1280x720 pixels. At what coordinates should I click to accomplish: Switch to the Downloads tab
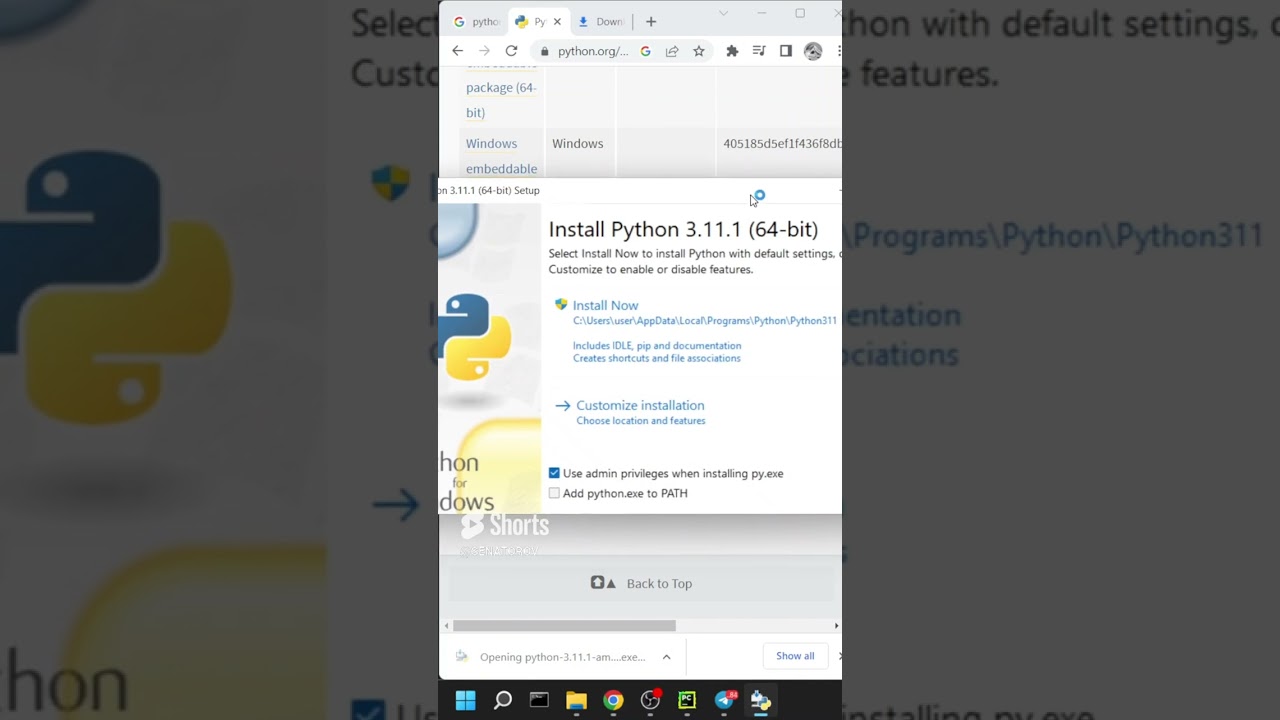tap(601, 21)
